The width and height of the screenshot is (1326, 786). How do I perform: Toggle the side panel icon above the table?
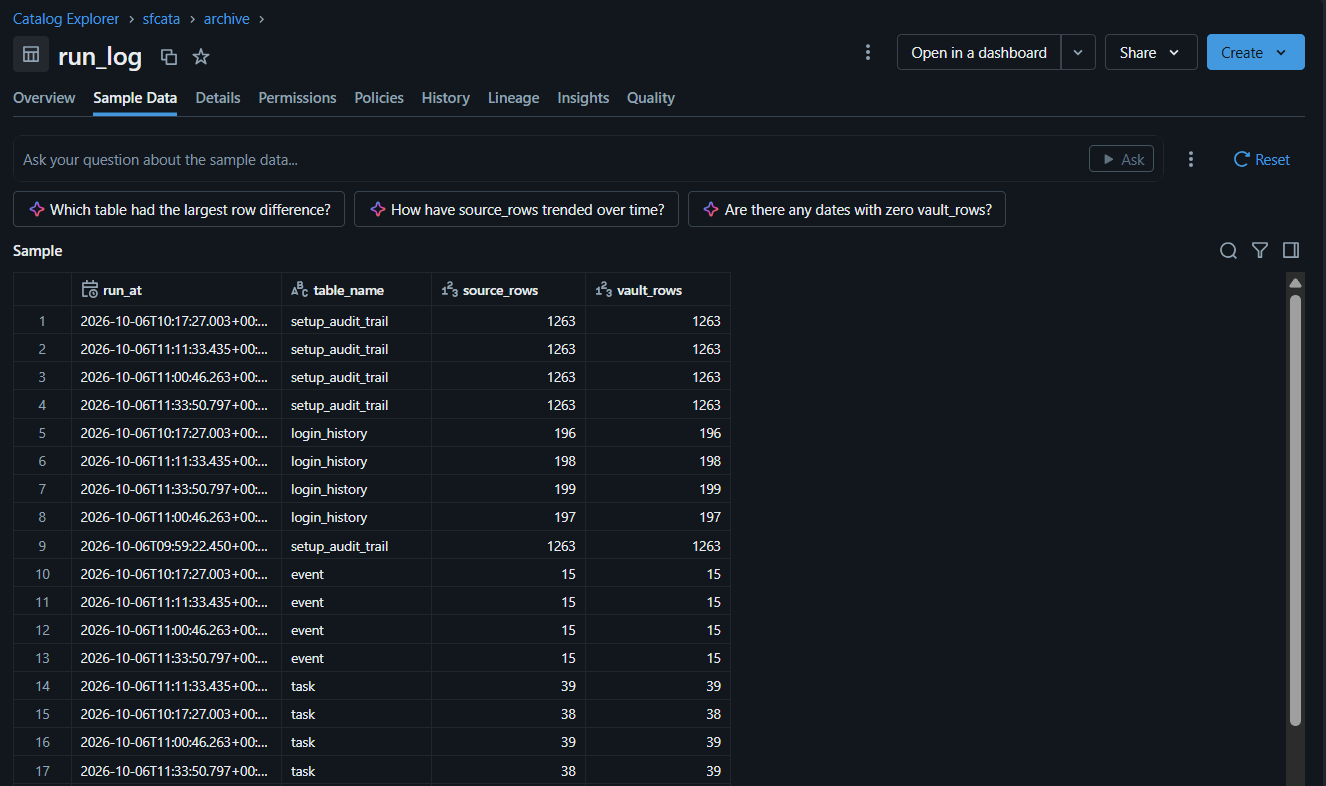tap(1291, 251)
